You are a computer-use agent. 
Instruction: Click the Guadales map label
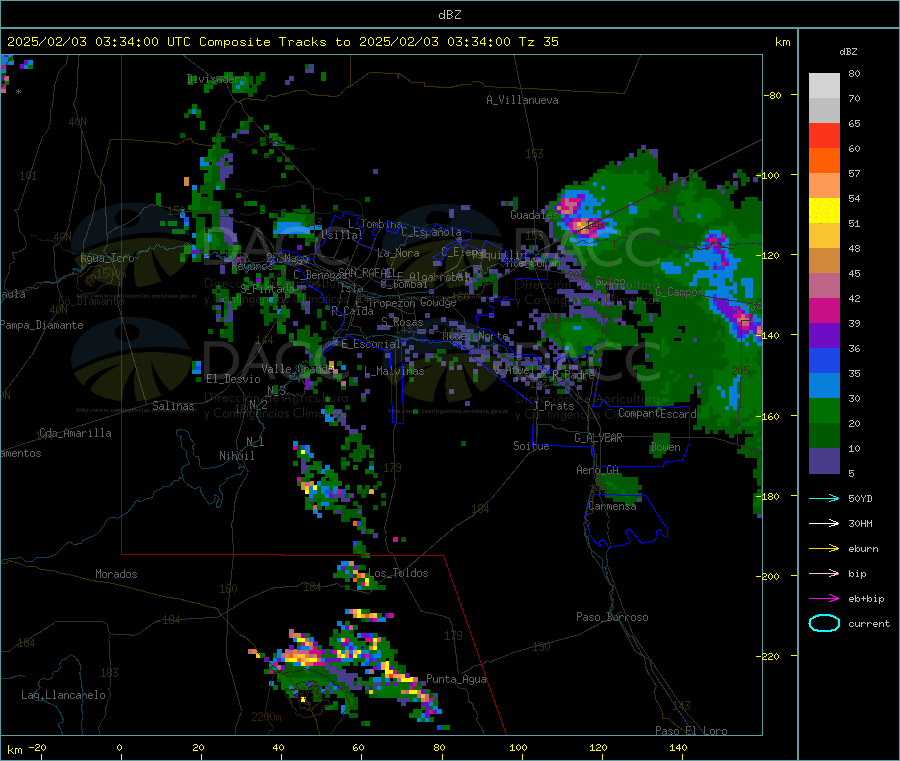534,215
